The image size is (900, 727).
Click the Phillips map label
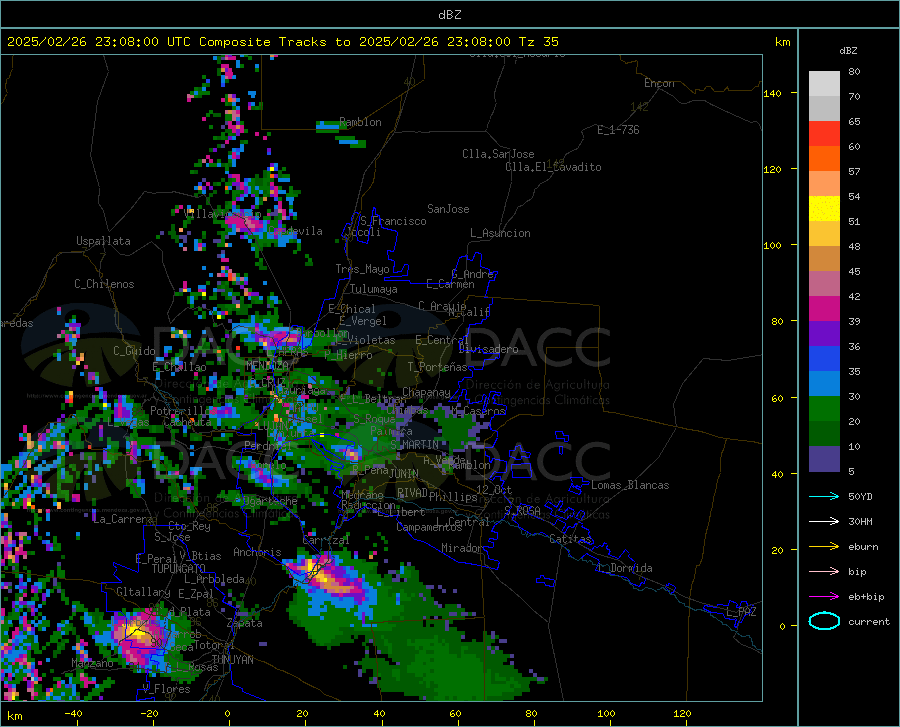point(453,496)
